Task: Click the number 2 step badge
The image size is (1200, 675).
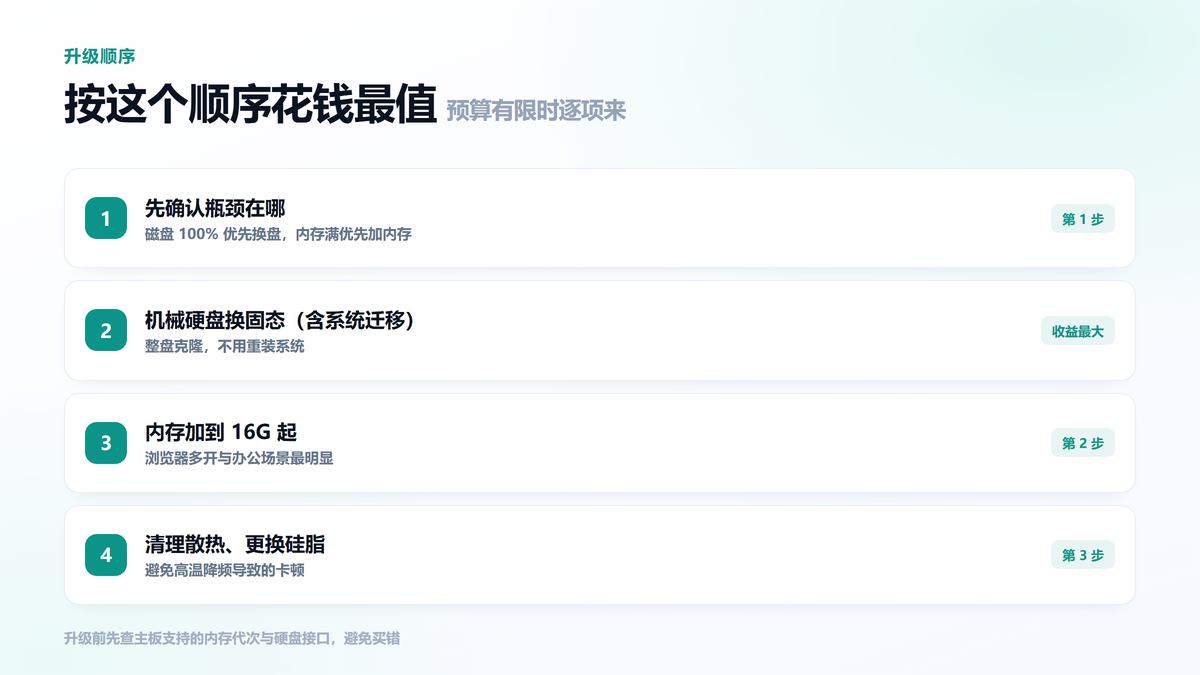Action: point(106,330)
